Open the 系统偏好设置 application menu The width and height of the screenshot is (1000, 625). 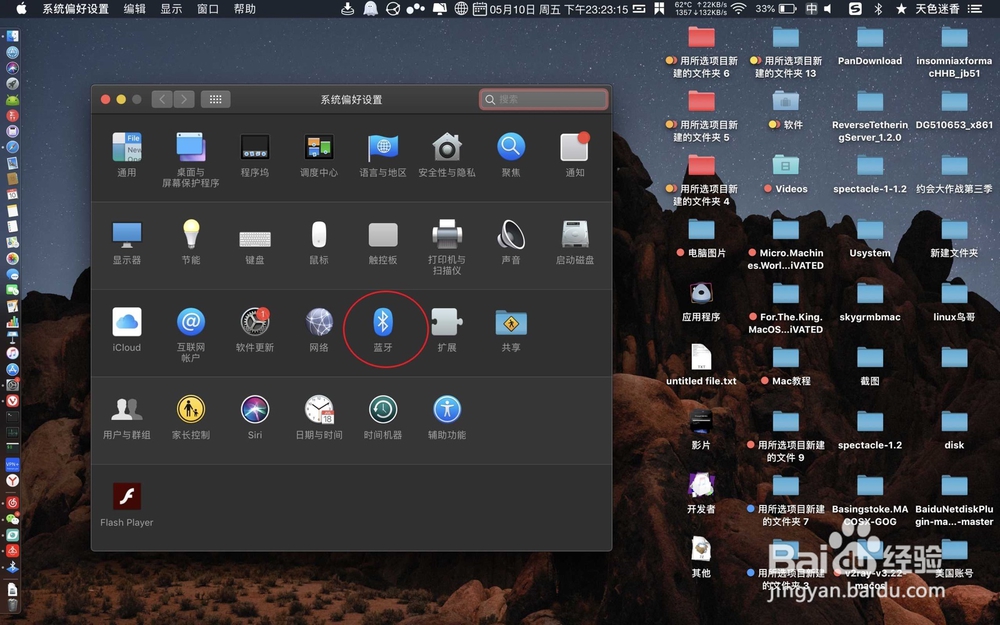(75, 9)
